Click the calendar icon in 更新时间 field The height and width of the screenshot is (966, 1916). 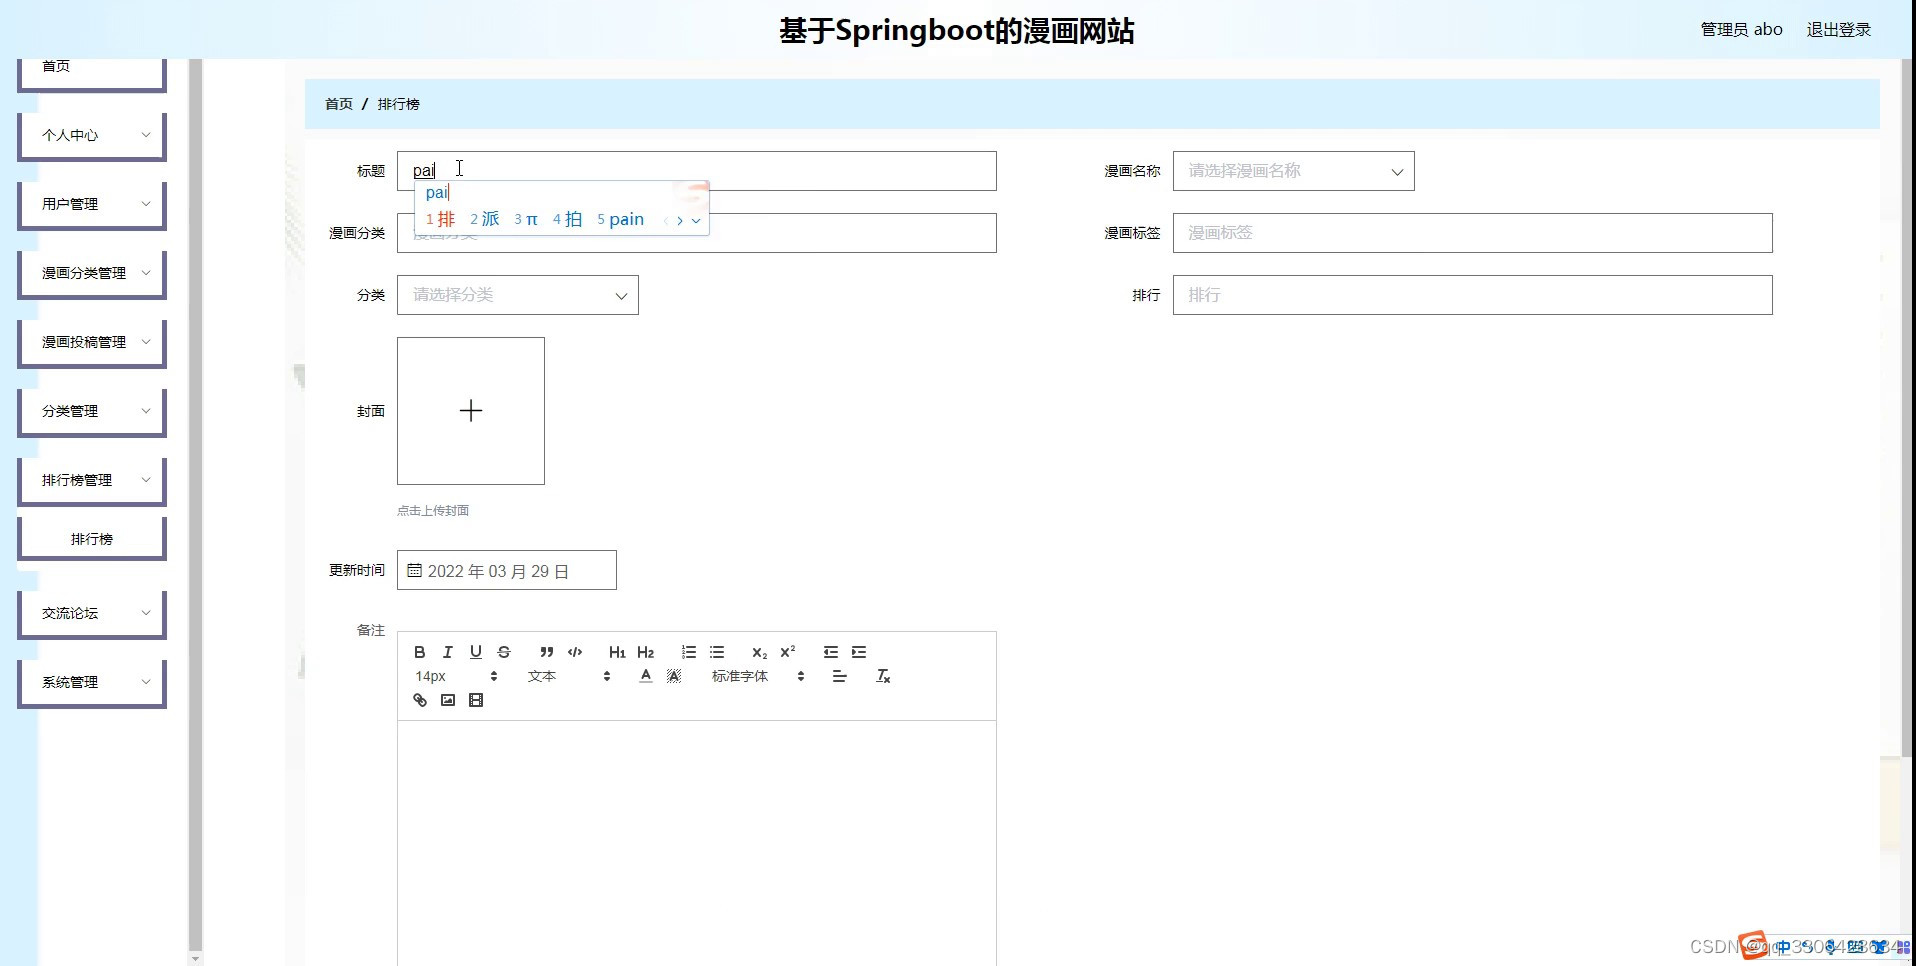click(414, 571)
